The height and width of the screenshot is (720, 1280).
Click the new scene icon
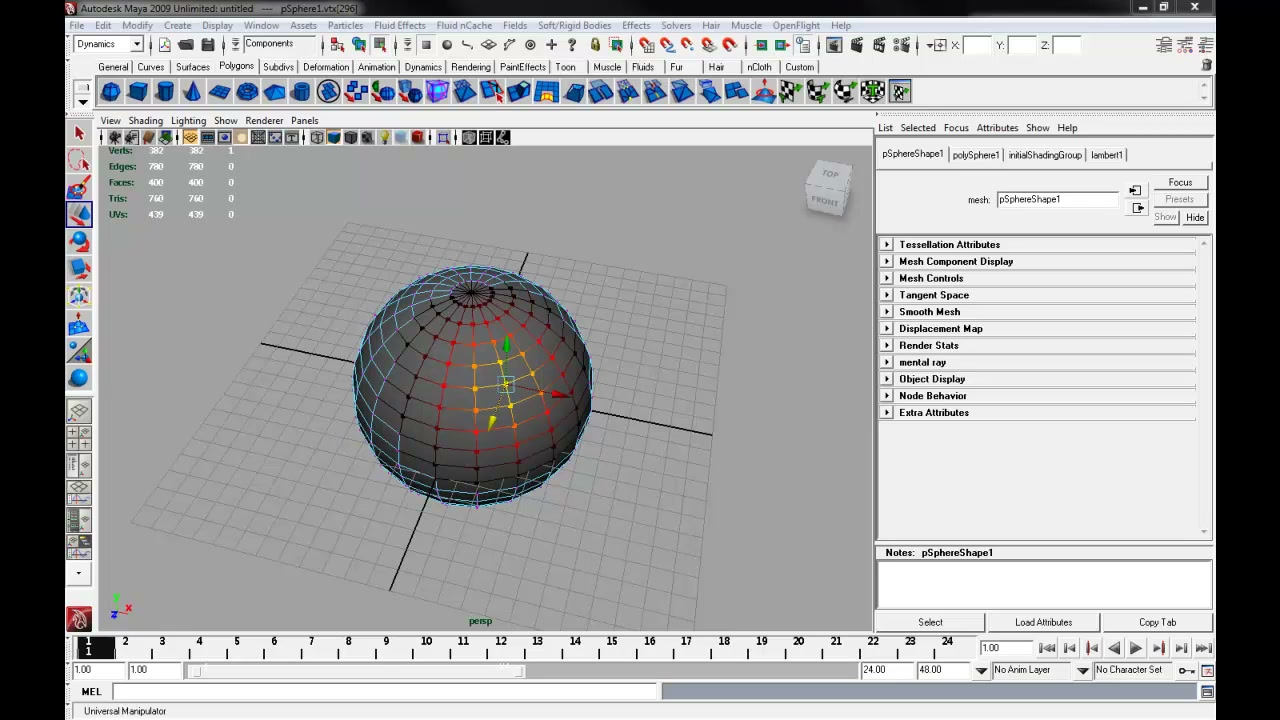coord(164,45)
